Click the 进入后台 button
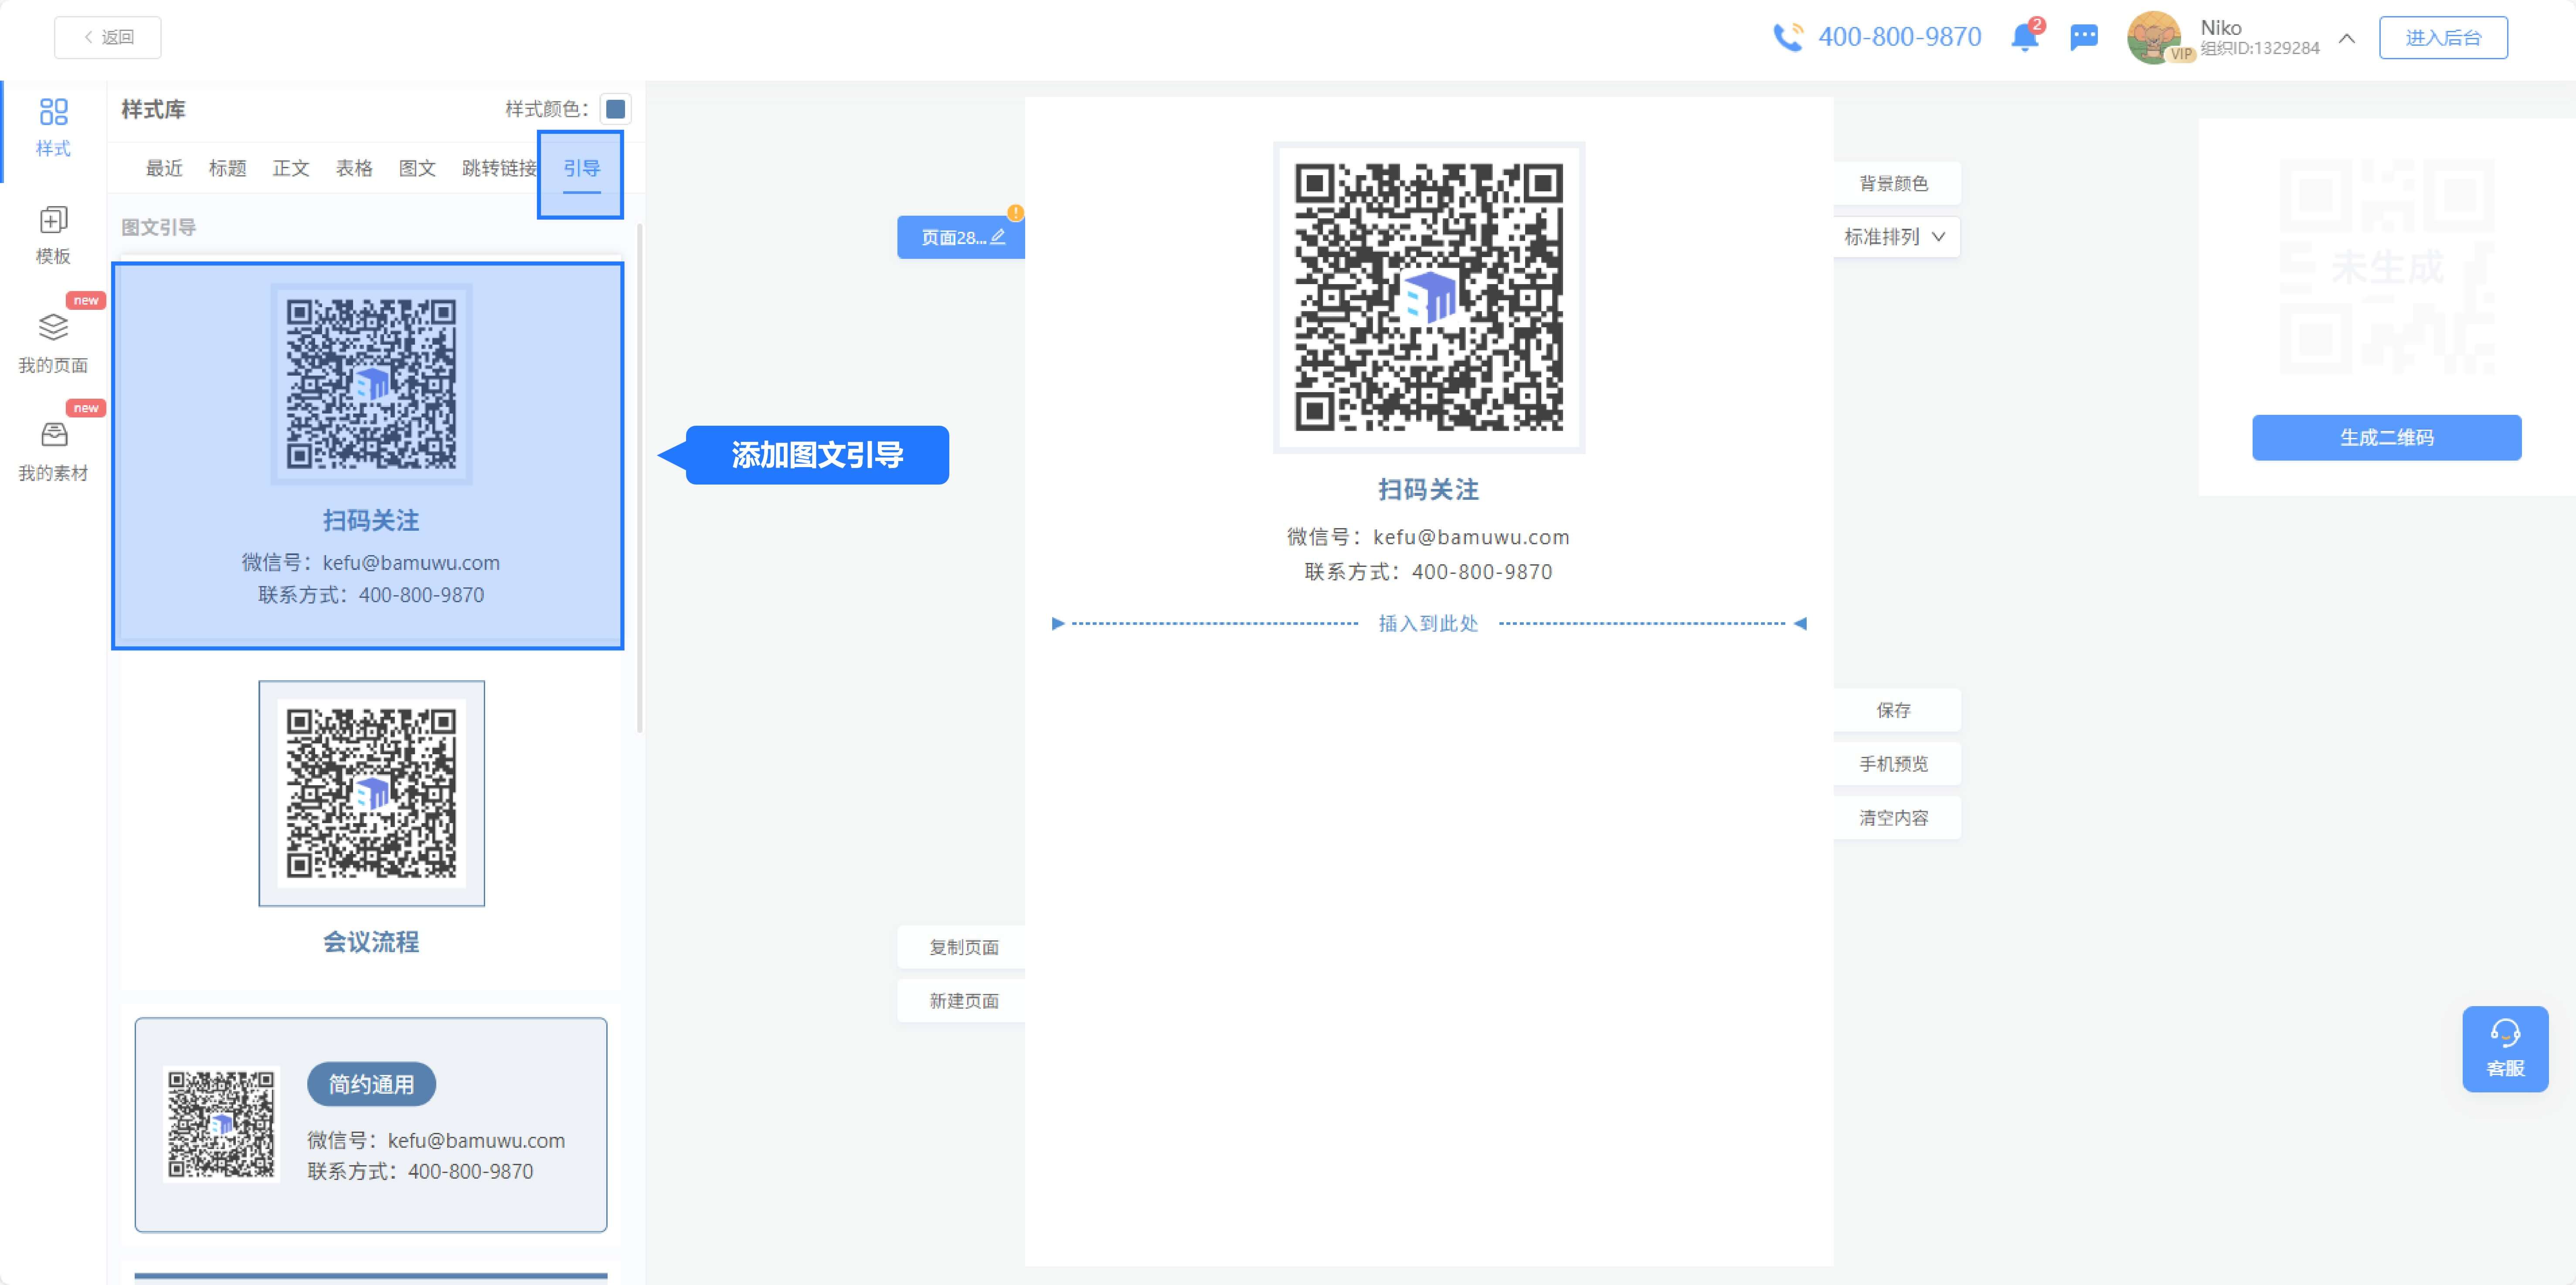Screen dimensions: 2576x1285 point(2442,38)
